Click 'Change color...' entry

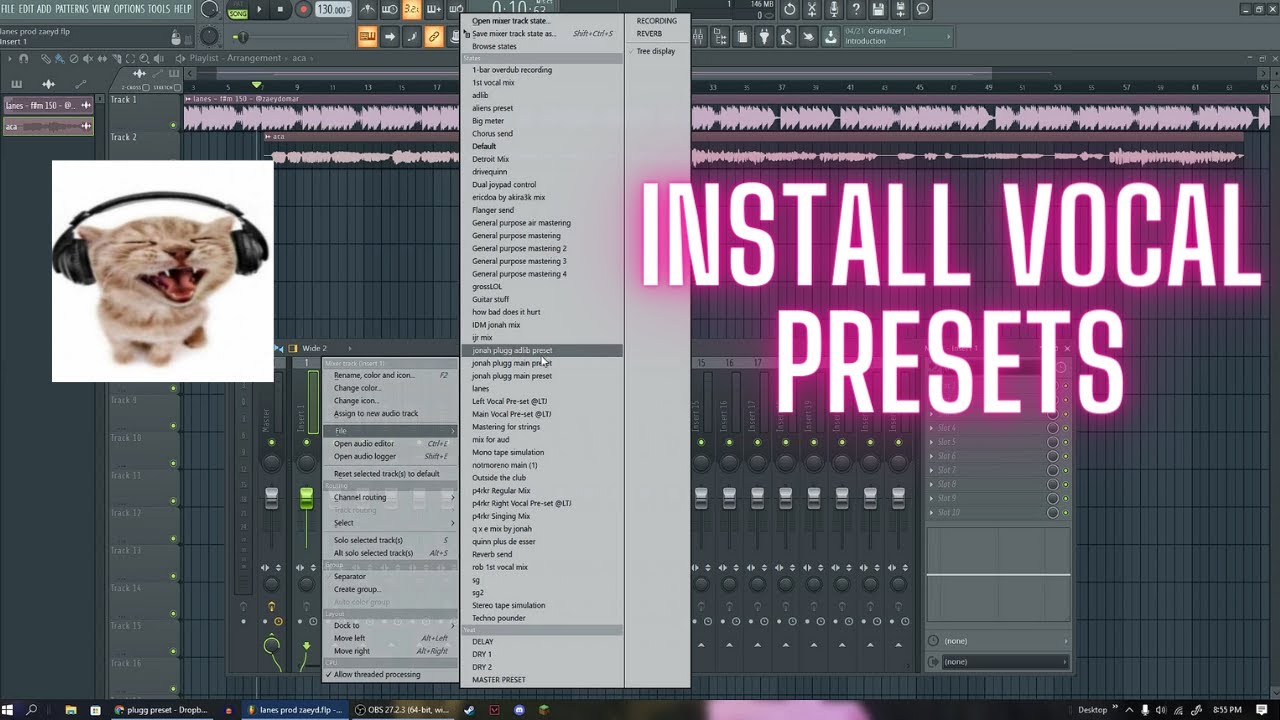pos(389,388)
